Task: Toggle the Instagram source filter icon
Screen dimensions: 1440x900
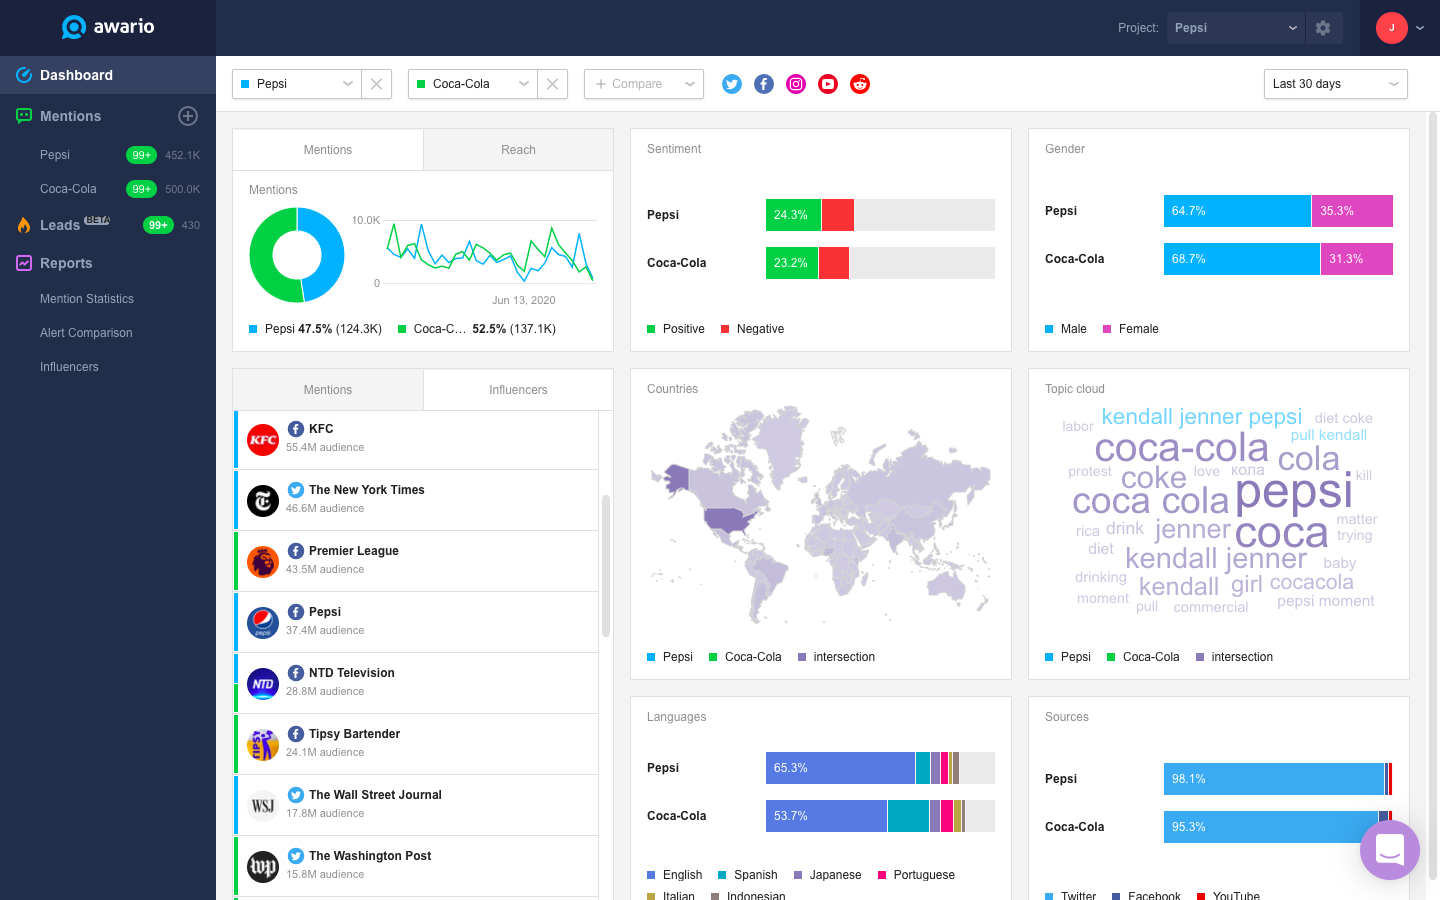Action: [x=796, y=84]
